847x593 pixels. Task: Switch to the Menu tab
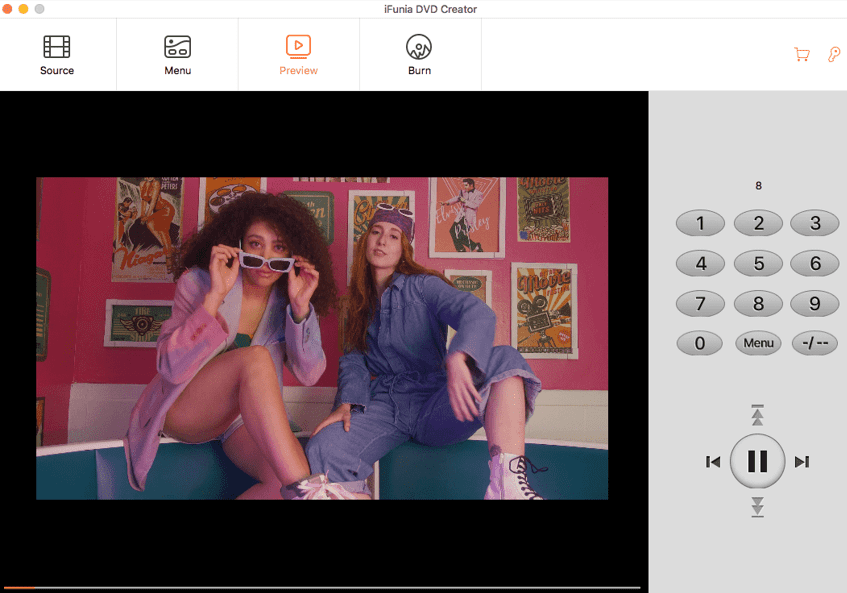pos(177,55)
